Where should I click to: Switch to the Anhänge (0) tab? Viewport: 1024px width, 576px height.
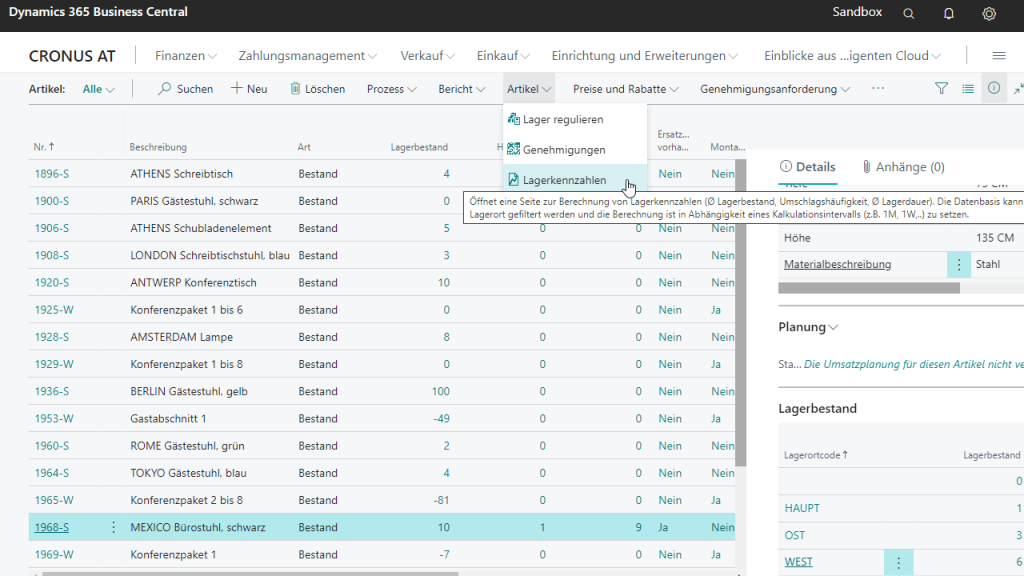pyautogui.click(x=903, y=167)
